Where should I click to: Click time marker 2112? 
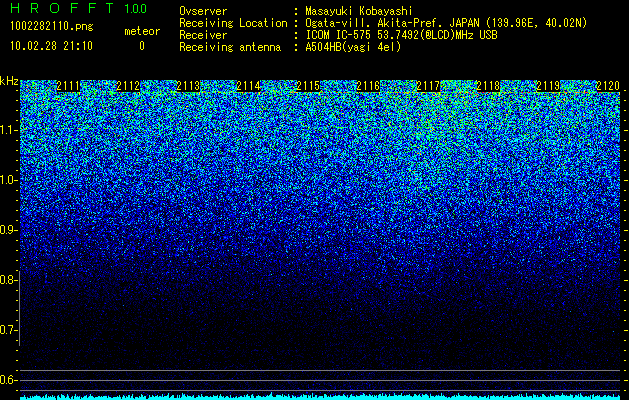[x=128, y=86]
